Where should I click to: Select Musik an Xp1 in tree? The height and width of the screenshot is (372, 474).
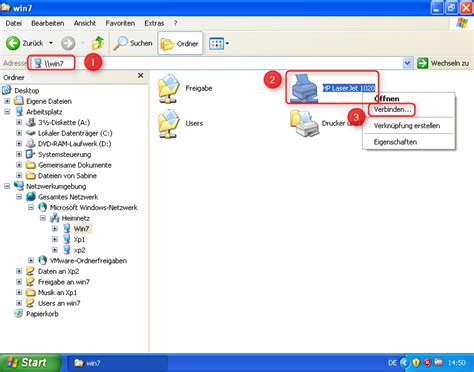click(x=57, y=293)
